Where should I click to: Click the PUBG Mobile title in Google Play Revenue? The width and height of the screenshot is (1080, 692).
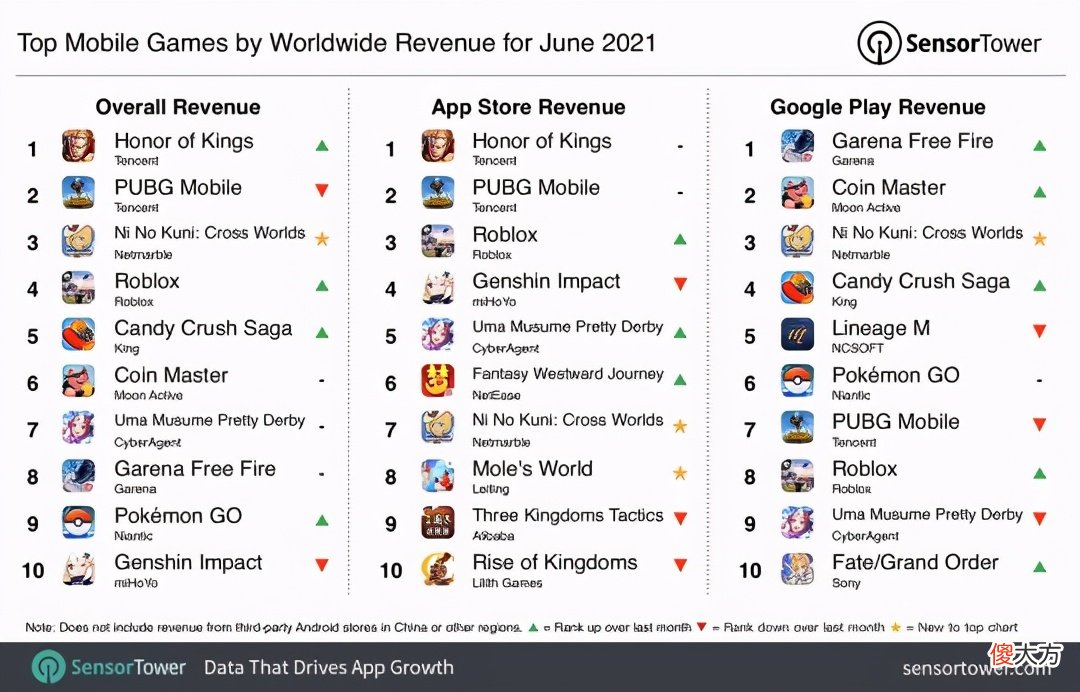coord(895,421)
